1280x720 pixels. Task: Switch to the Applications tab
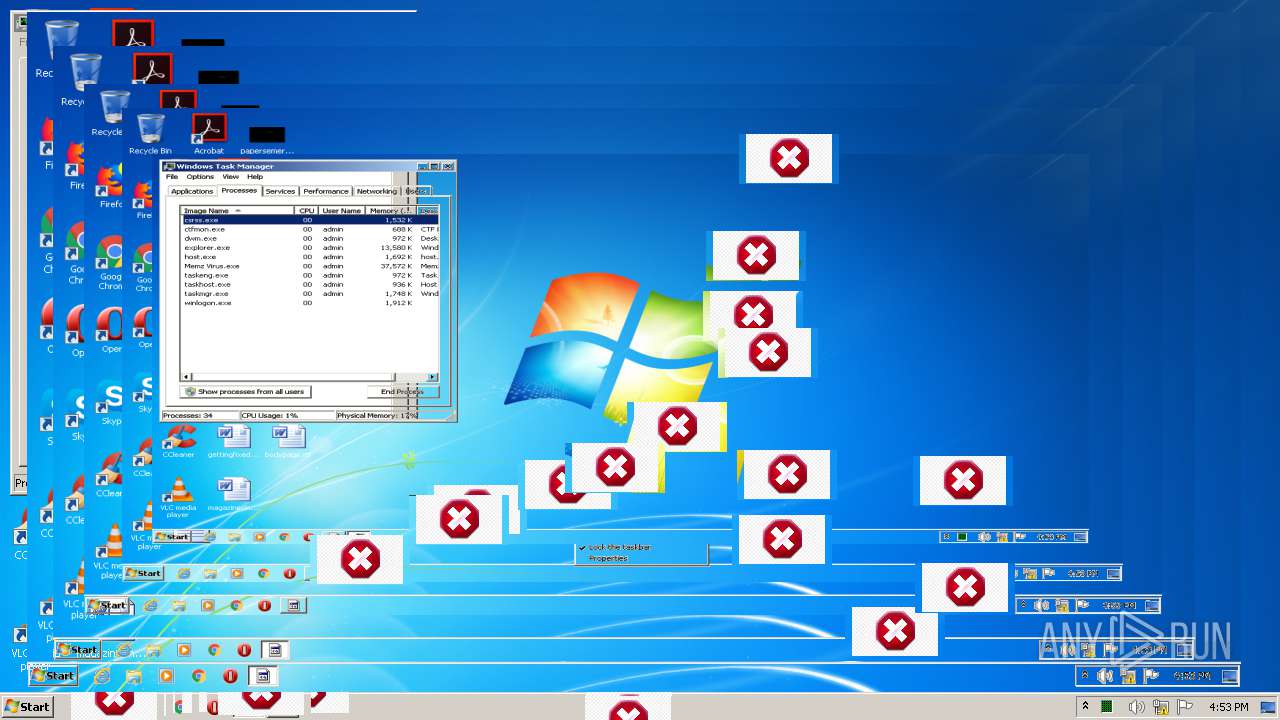pos(191,191)
